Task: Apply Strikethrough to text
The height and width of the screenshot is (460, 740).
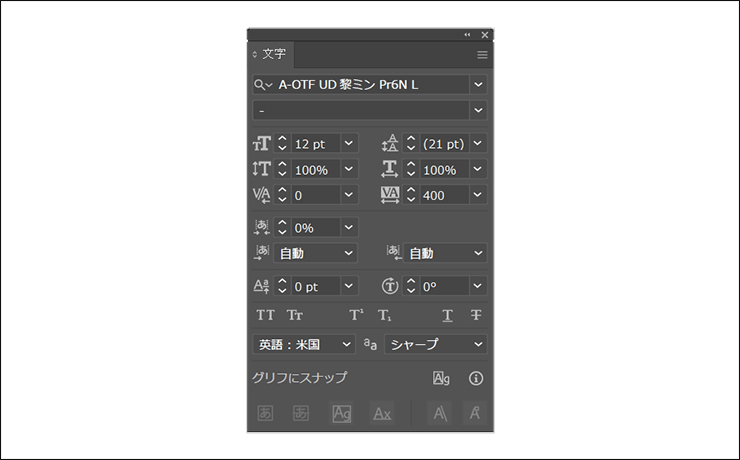Action: [476, 315]
